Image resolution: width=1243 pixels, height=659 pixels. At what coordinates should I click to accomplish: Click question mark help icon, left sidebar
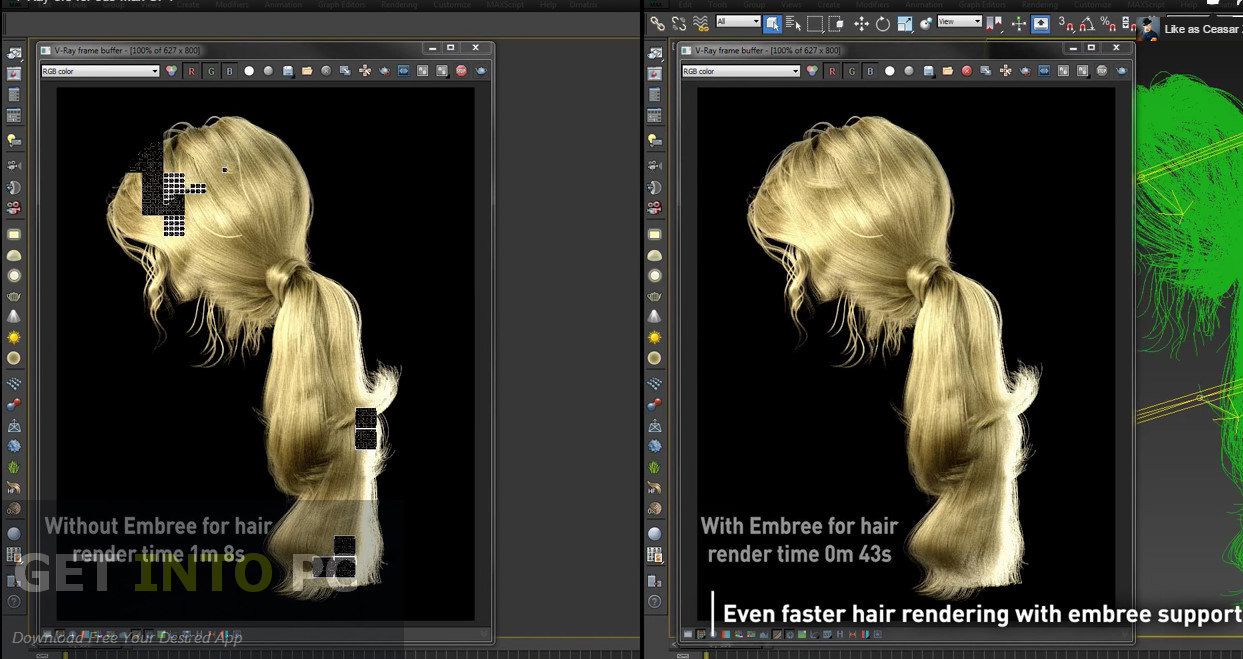(x=14, y=602)
